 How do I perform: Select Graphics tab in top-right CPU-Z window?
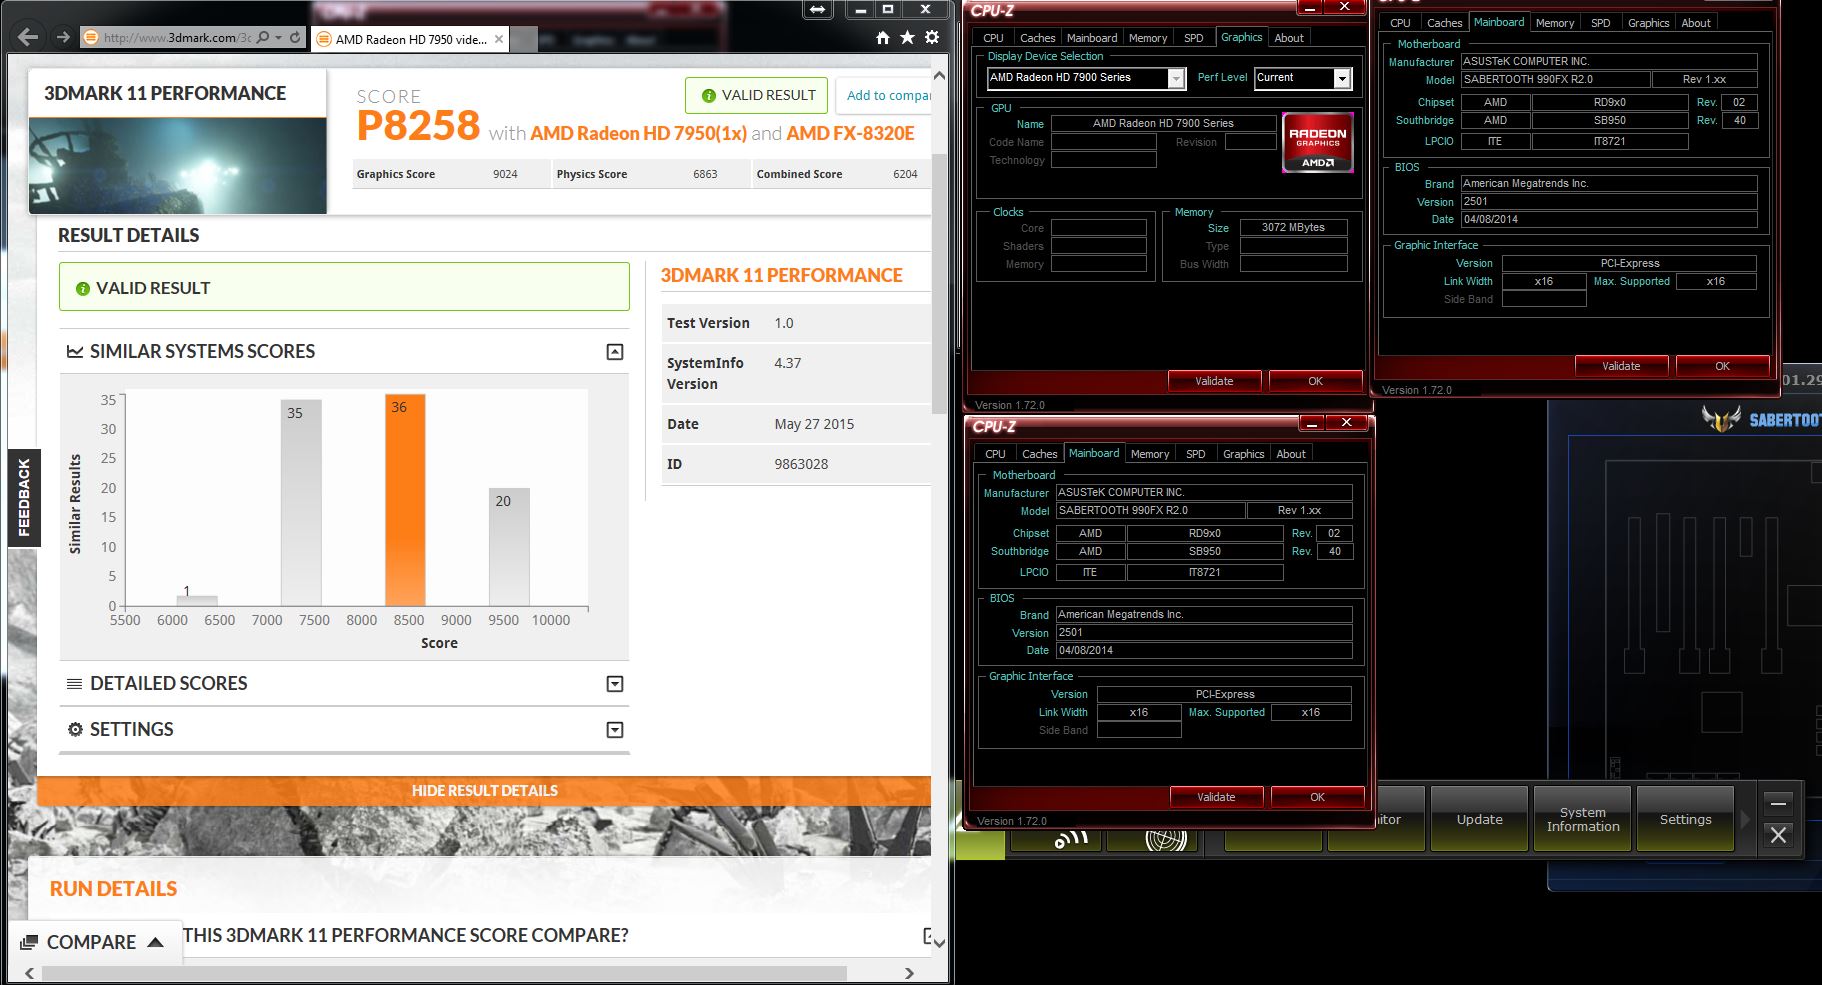[1648, 23]
